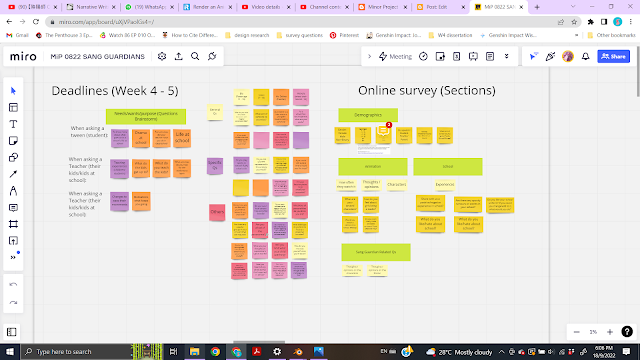The image size is (640, 360).
Task: Select the purple Specific Qs sticky note
Action: (x=215, y=166)
